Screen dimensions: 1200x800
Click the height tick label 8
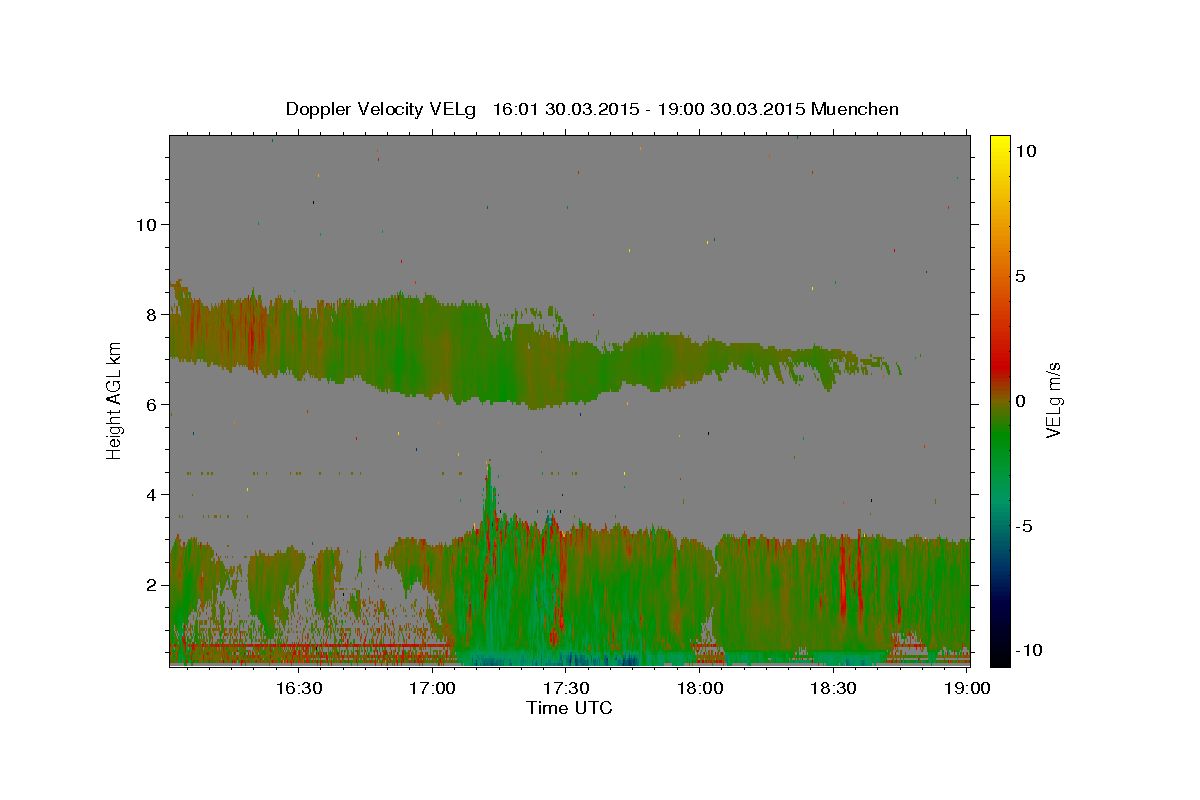[151, 314]
